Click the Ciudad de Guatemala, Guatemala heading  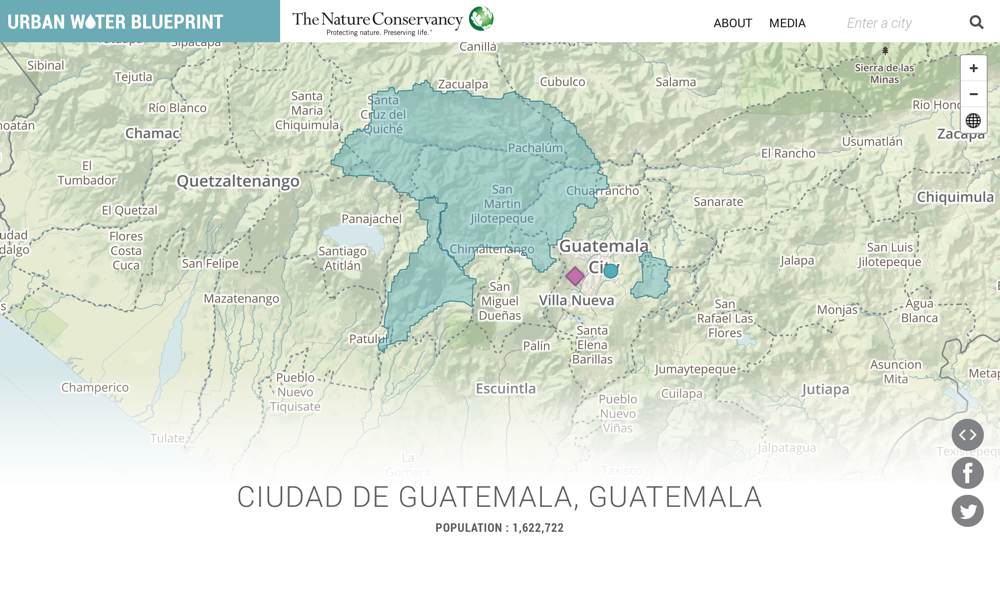(499, 497)
